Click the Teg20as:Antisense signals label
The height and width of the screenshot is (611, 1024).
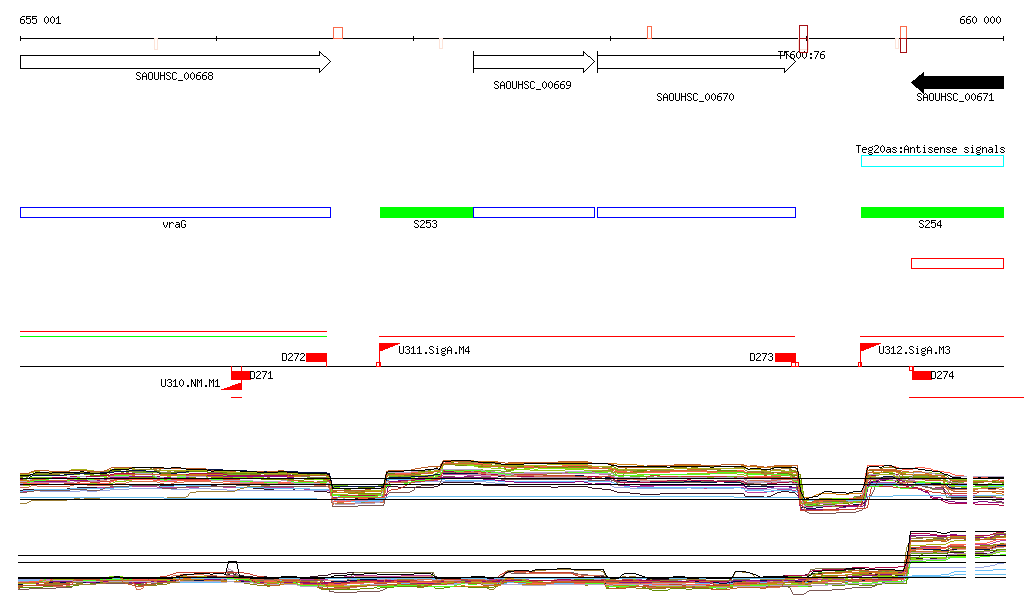coord(930,149)
